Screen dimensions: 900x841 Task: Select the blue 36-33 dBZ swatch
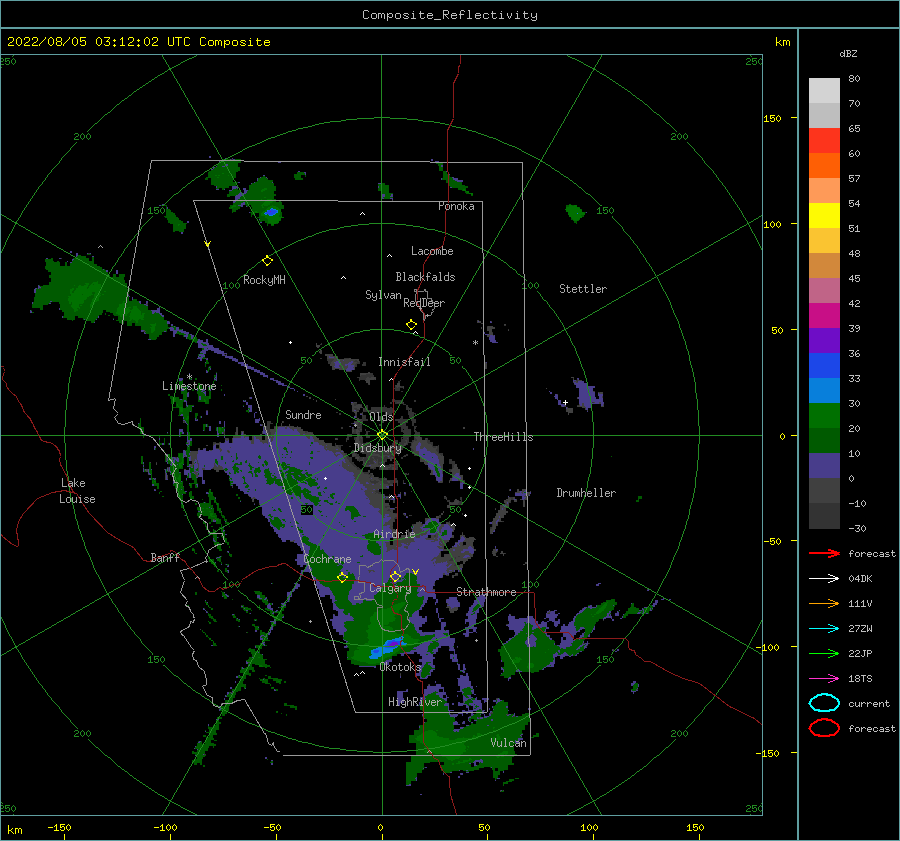pyautogui.click(x=824, y=366)
